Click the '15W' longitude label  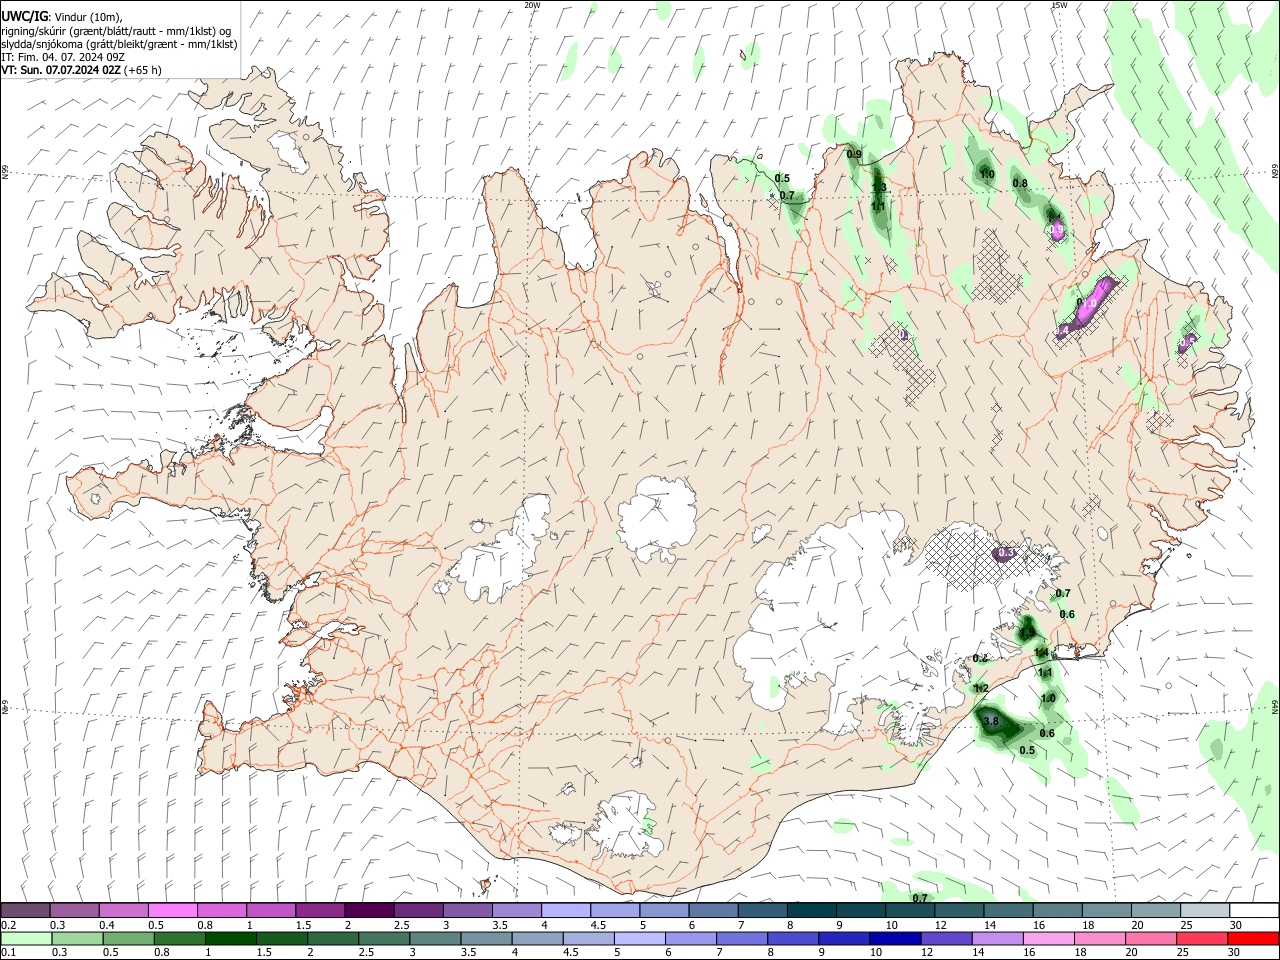[1059, 5]
